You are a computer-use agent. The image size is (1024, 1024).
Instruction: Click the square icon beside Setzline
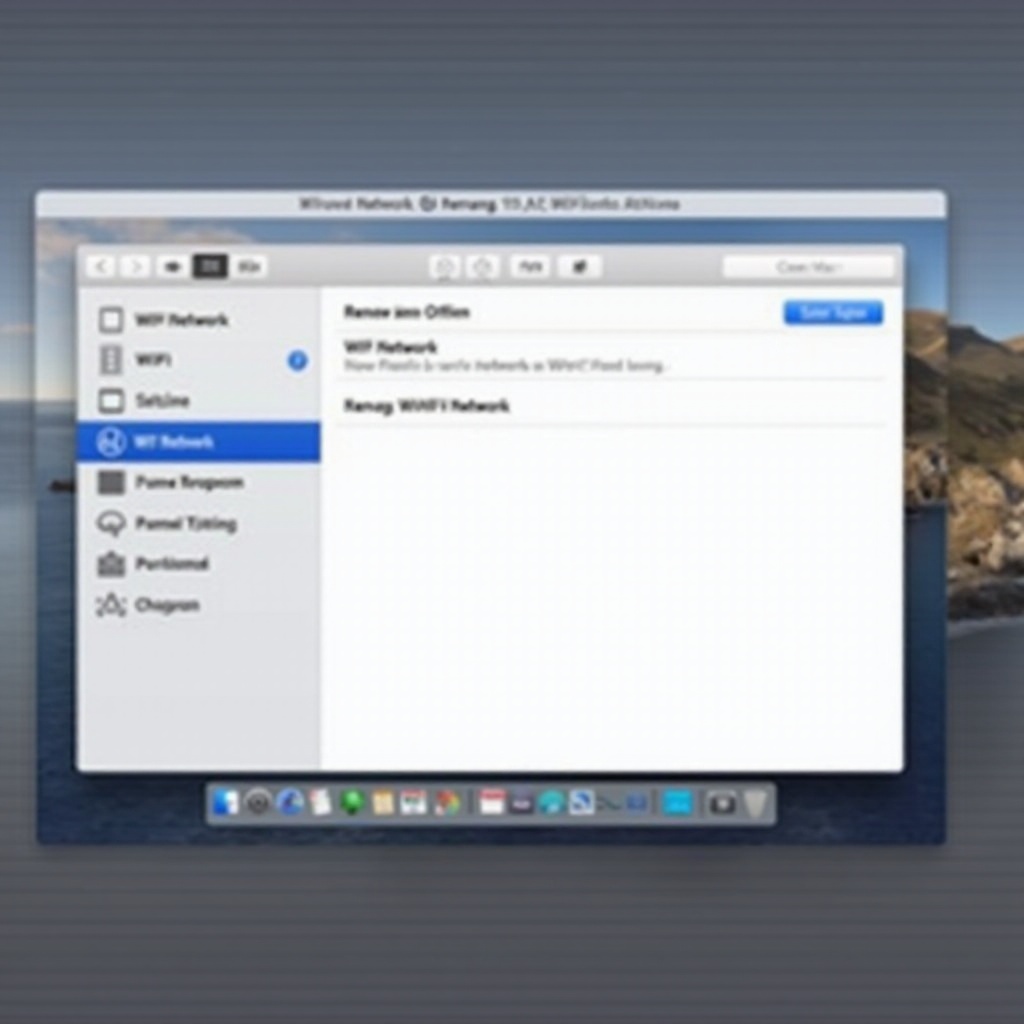tap(111, 401)
